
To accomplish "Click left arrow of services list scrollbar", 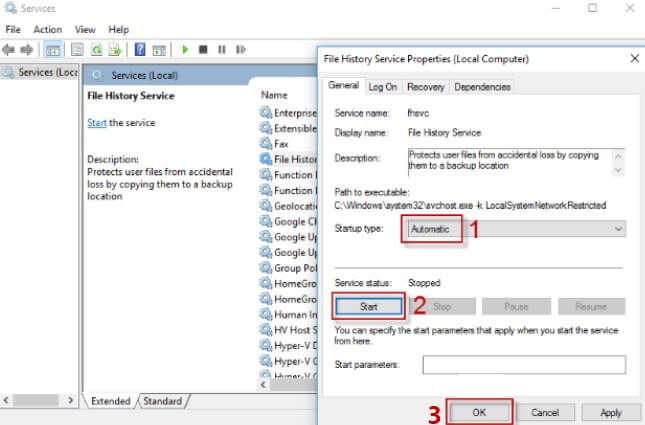I will point(263,385).
